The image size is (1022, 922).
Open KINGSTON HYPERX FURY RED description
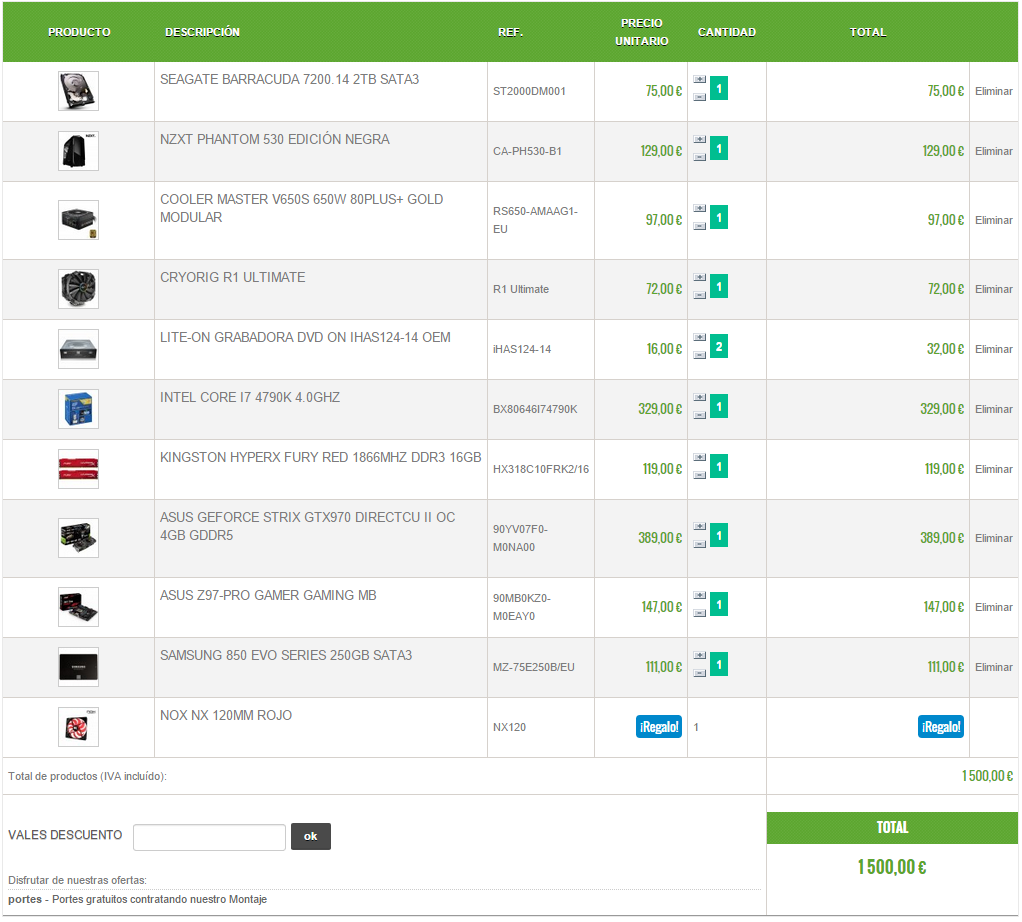pyautogui.click(x=321, y=457)
